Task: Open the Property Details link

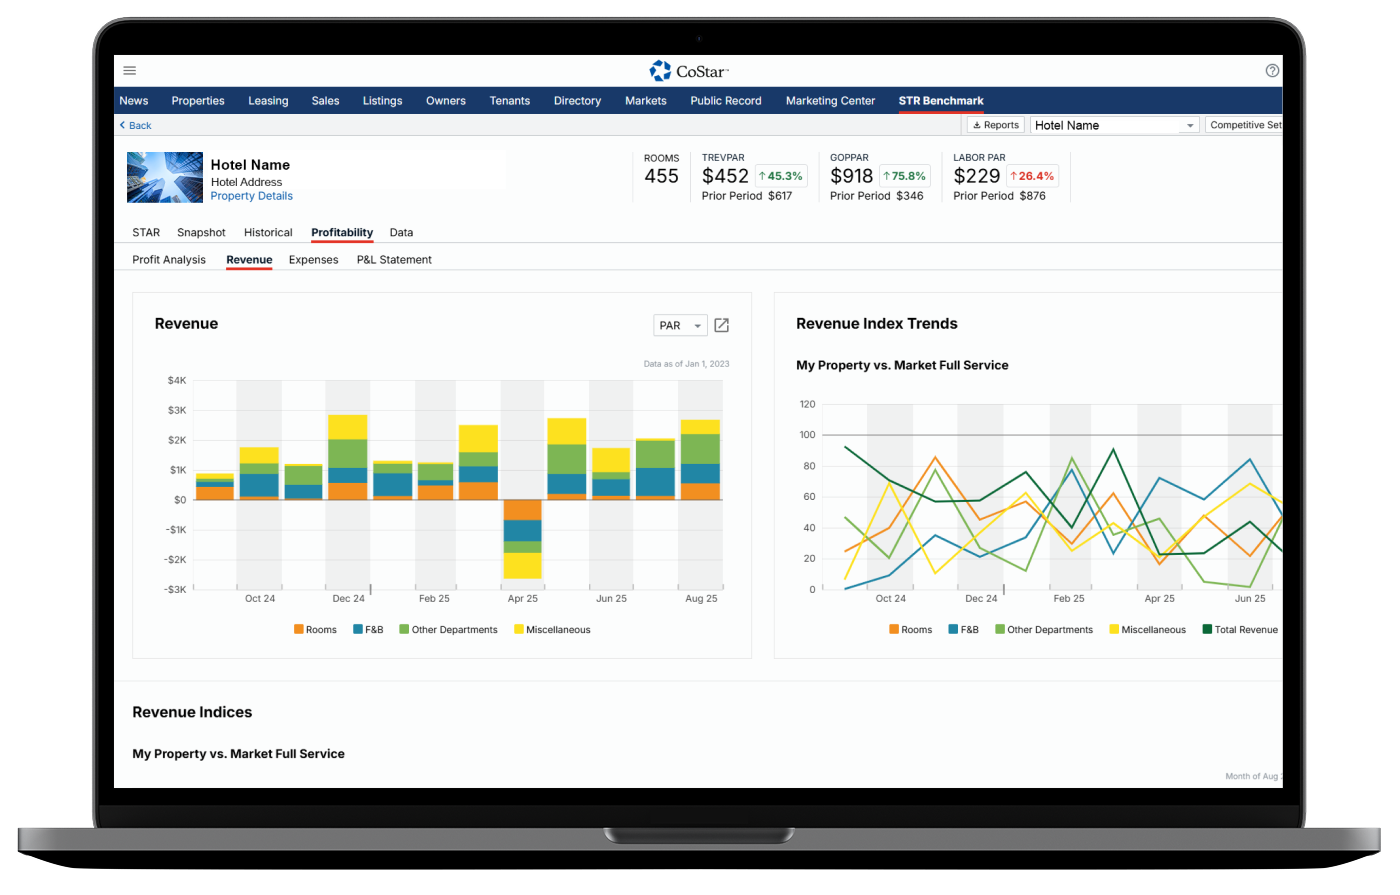Action: (x=251, y=196)
